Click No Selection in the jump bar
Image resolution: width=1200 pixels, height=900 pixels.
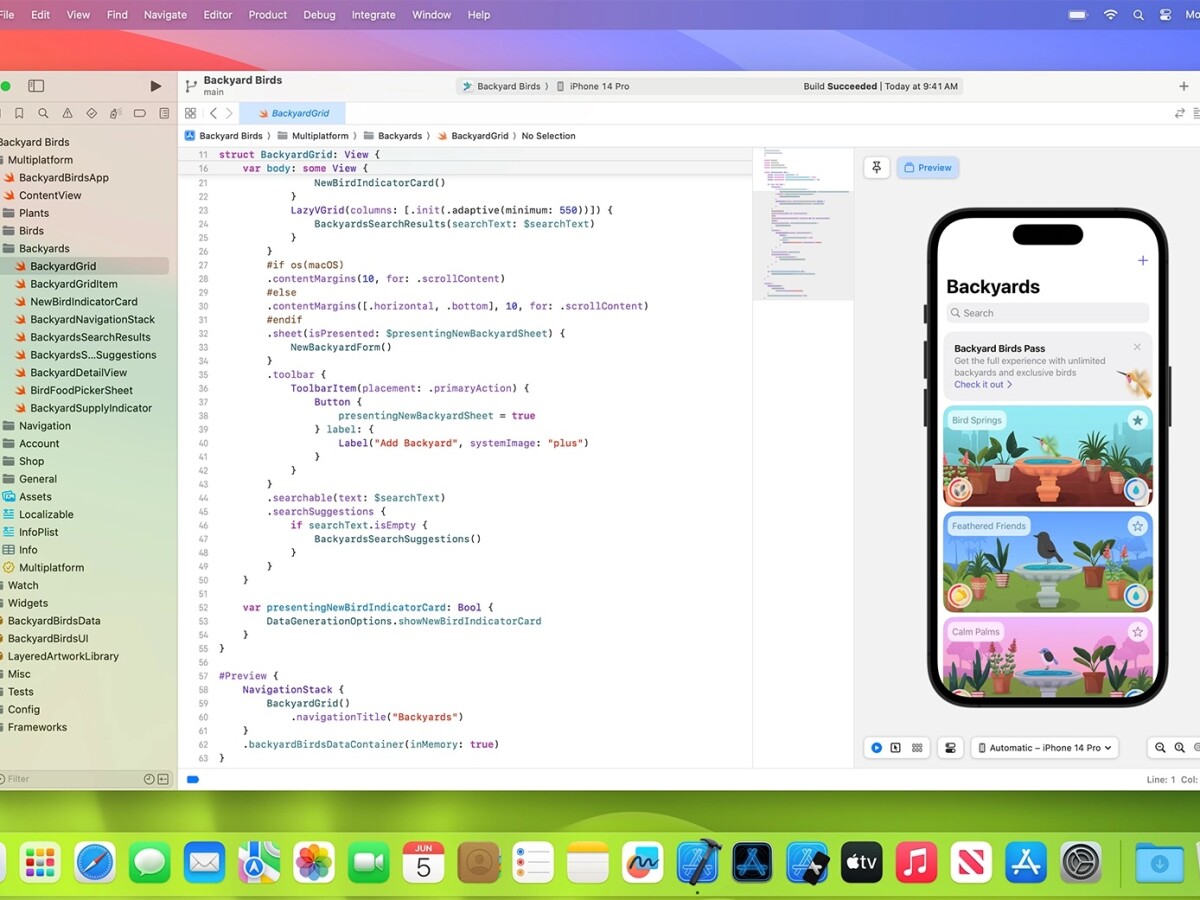pyautogui.click(x=548, y=136)
